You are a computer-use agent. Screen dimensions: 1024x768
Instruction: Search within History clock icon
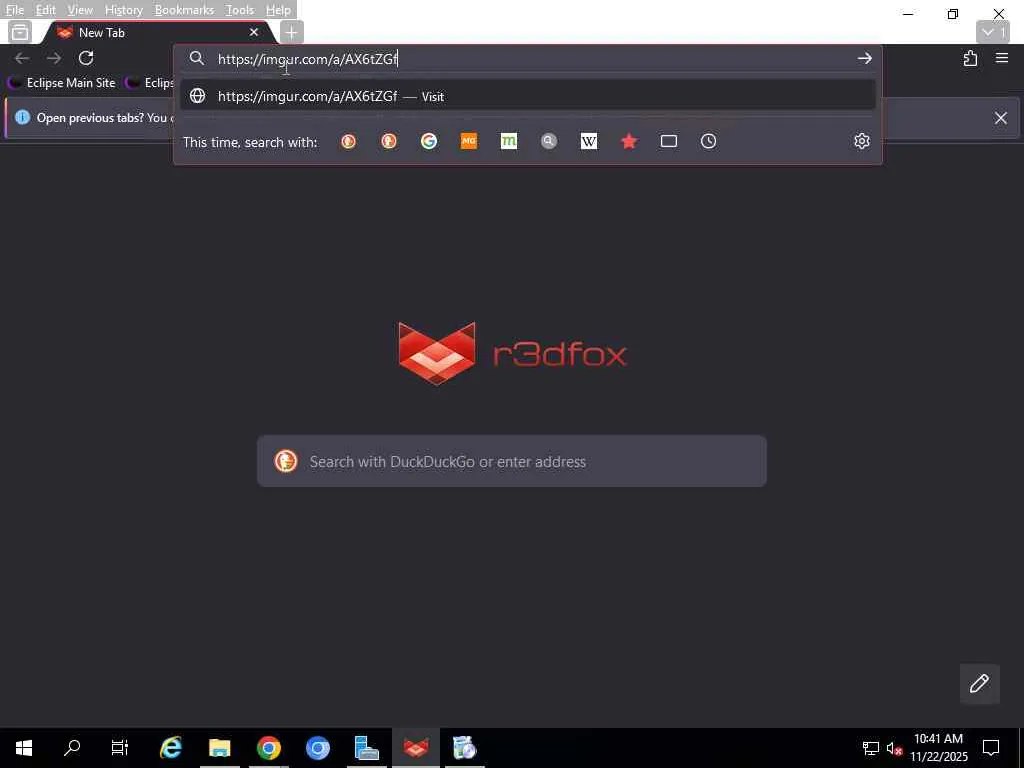(709, 141)
